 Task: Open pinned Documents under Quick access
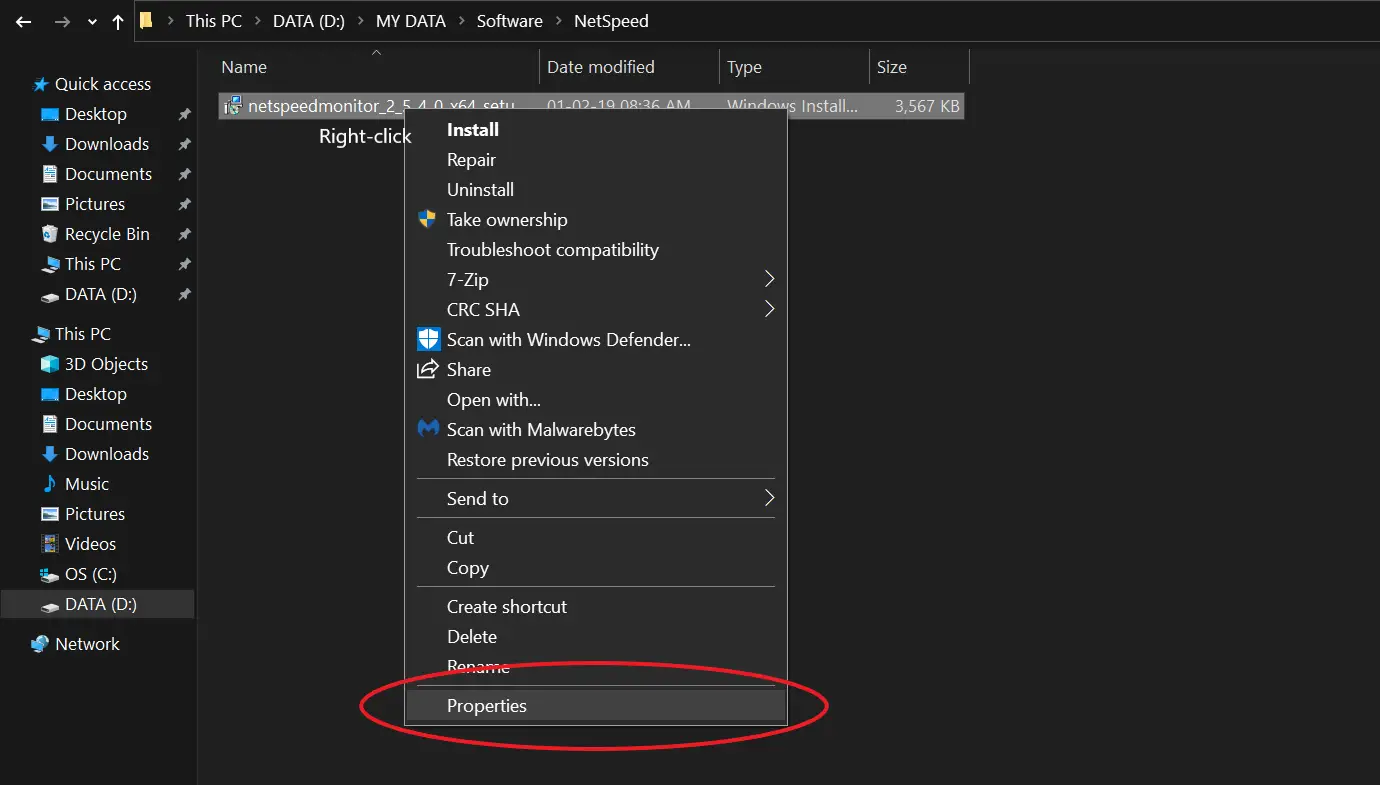point(108,174)
